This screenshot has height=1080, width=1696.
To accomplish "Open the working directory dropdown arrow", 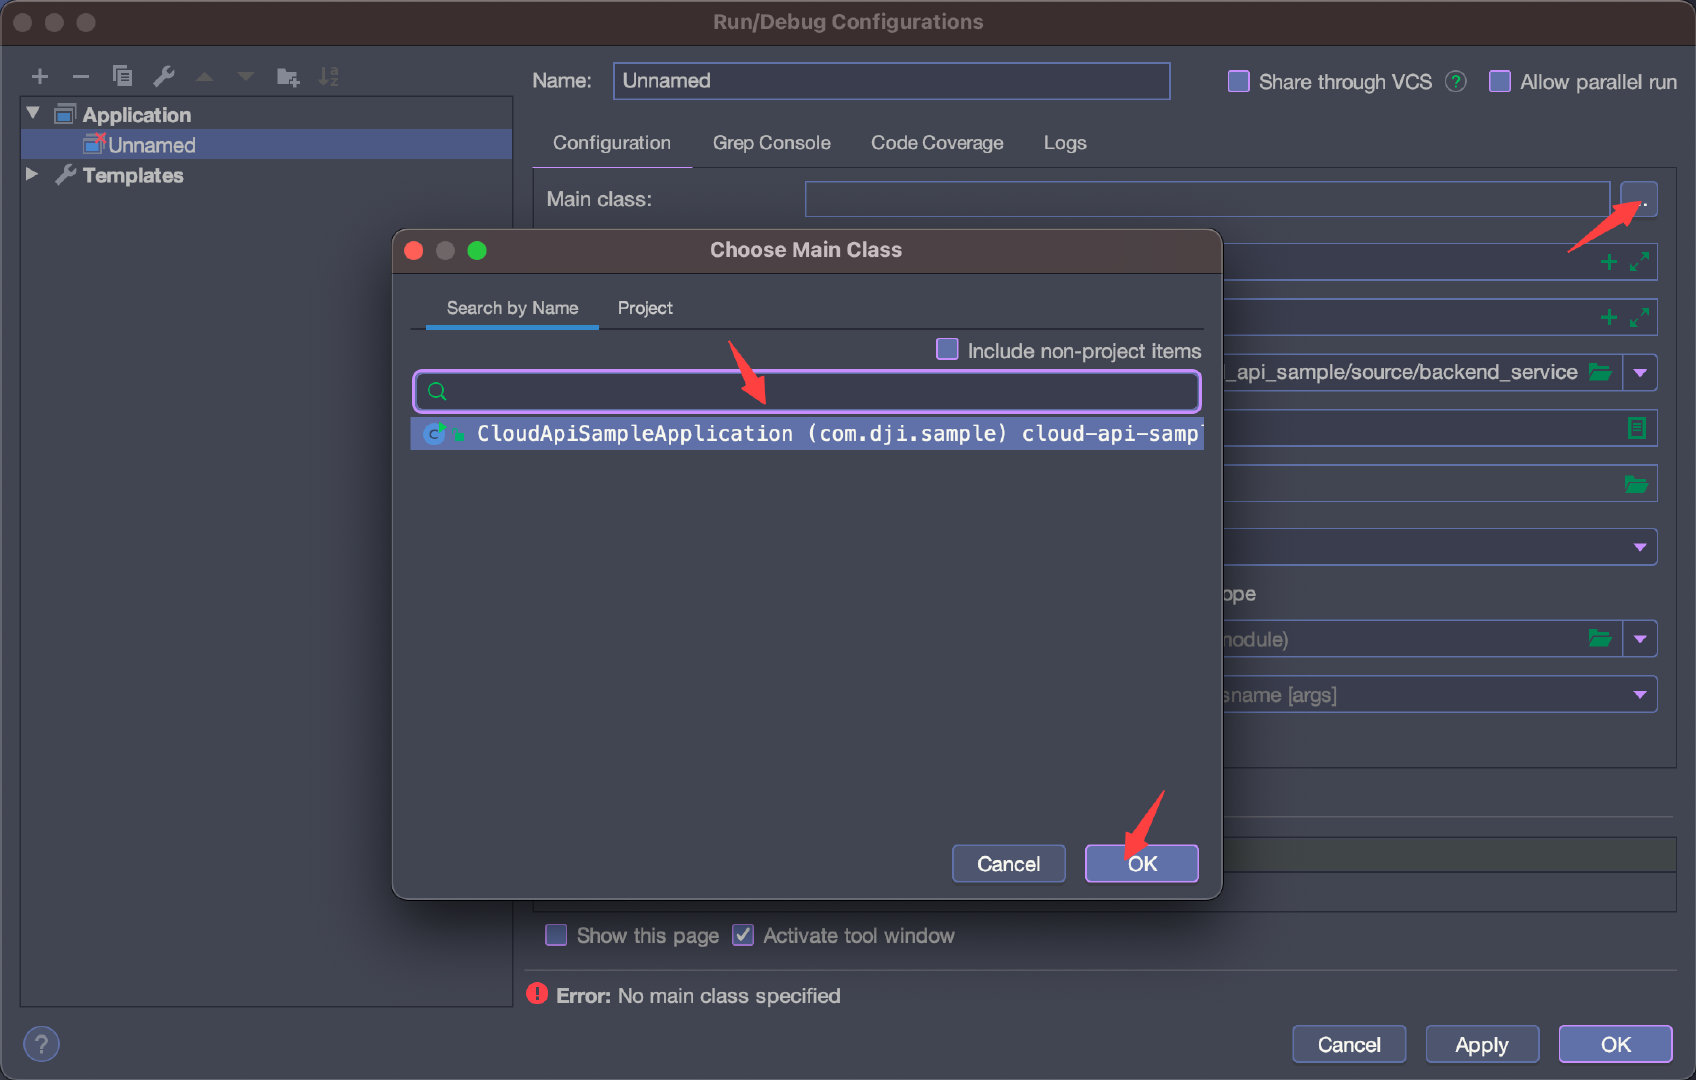I will pos(1640,373).
